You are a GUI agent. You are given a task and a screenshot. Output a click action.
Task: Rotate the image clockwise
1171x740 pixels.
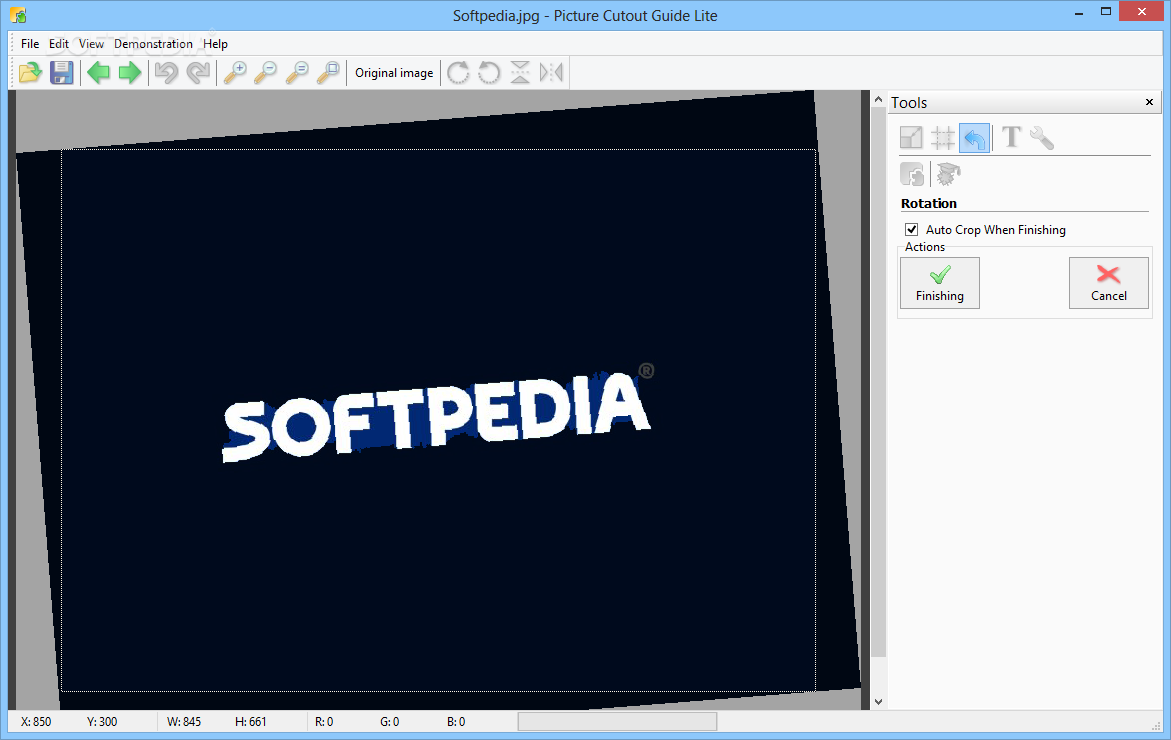(x=458, y=72)
